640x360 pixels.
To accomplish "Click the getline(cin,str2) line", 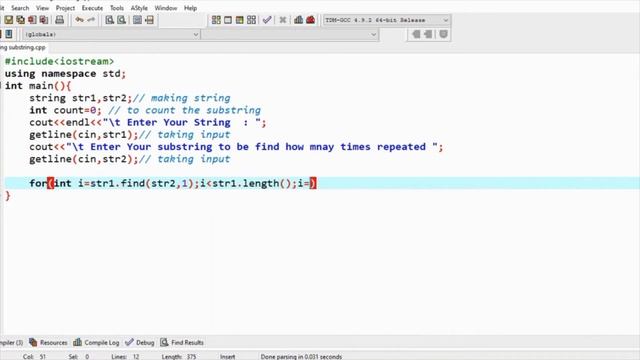I will point(129,159).
